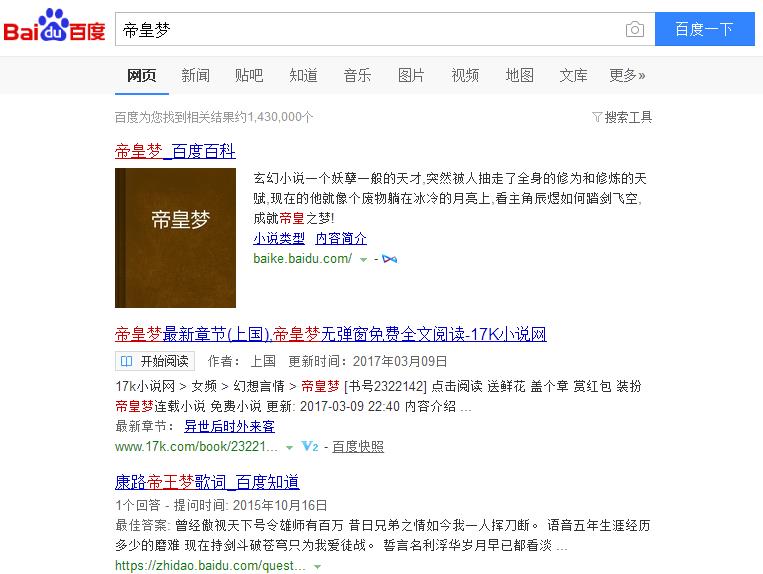The width and height of the screenshot is (763, 574).
Task: Open the 更多» menu
Action: 627,75
